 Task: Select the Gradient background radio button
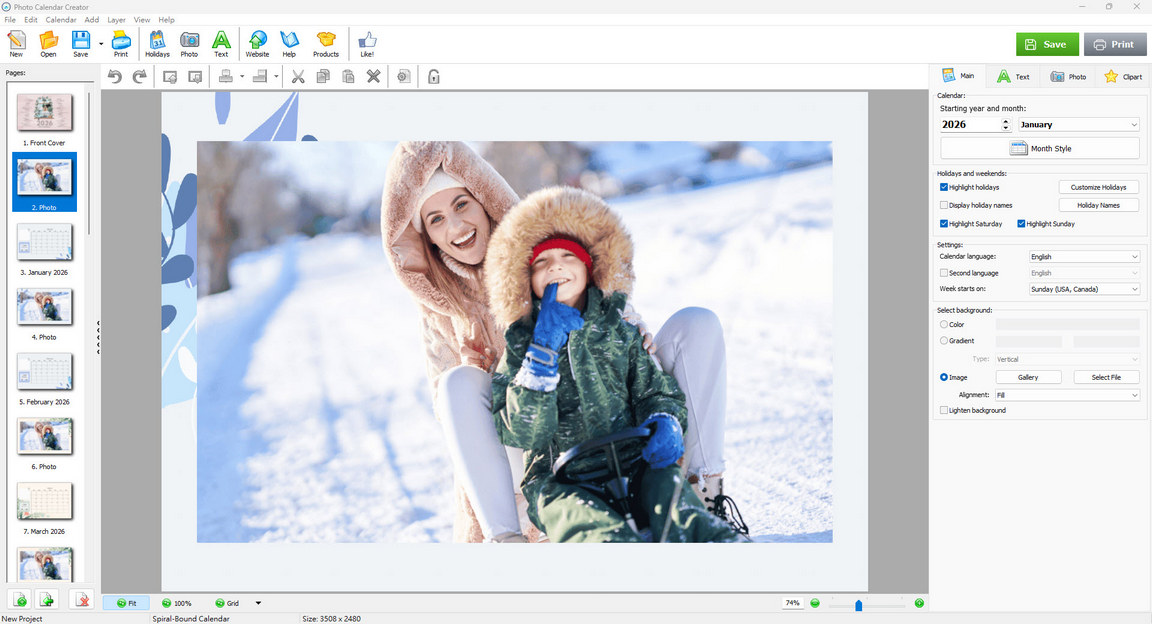[944, 341]
